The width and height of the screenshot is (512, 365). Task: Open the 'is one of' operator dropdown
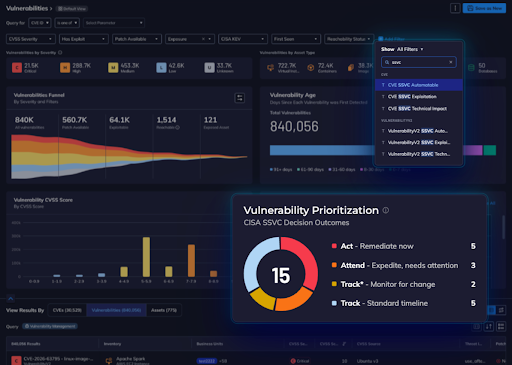point(67,23)
